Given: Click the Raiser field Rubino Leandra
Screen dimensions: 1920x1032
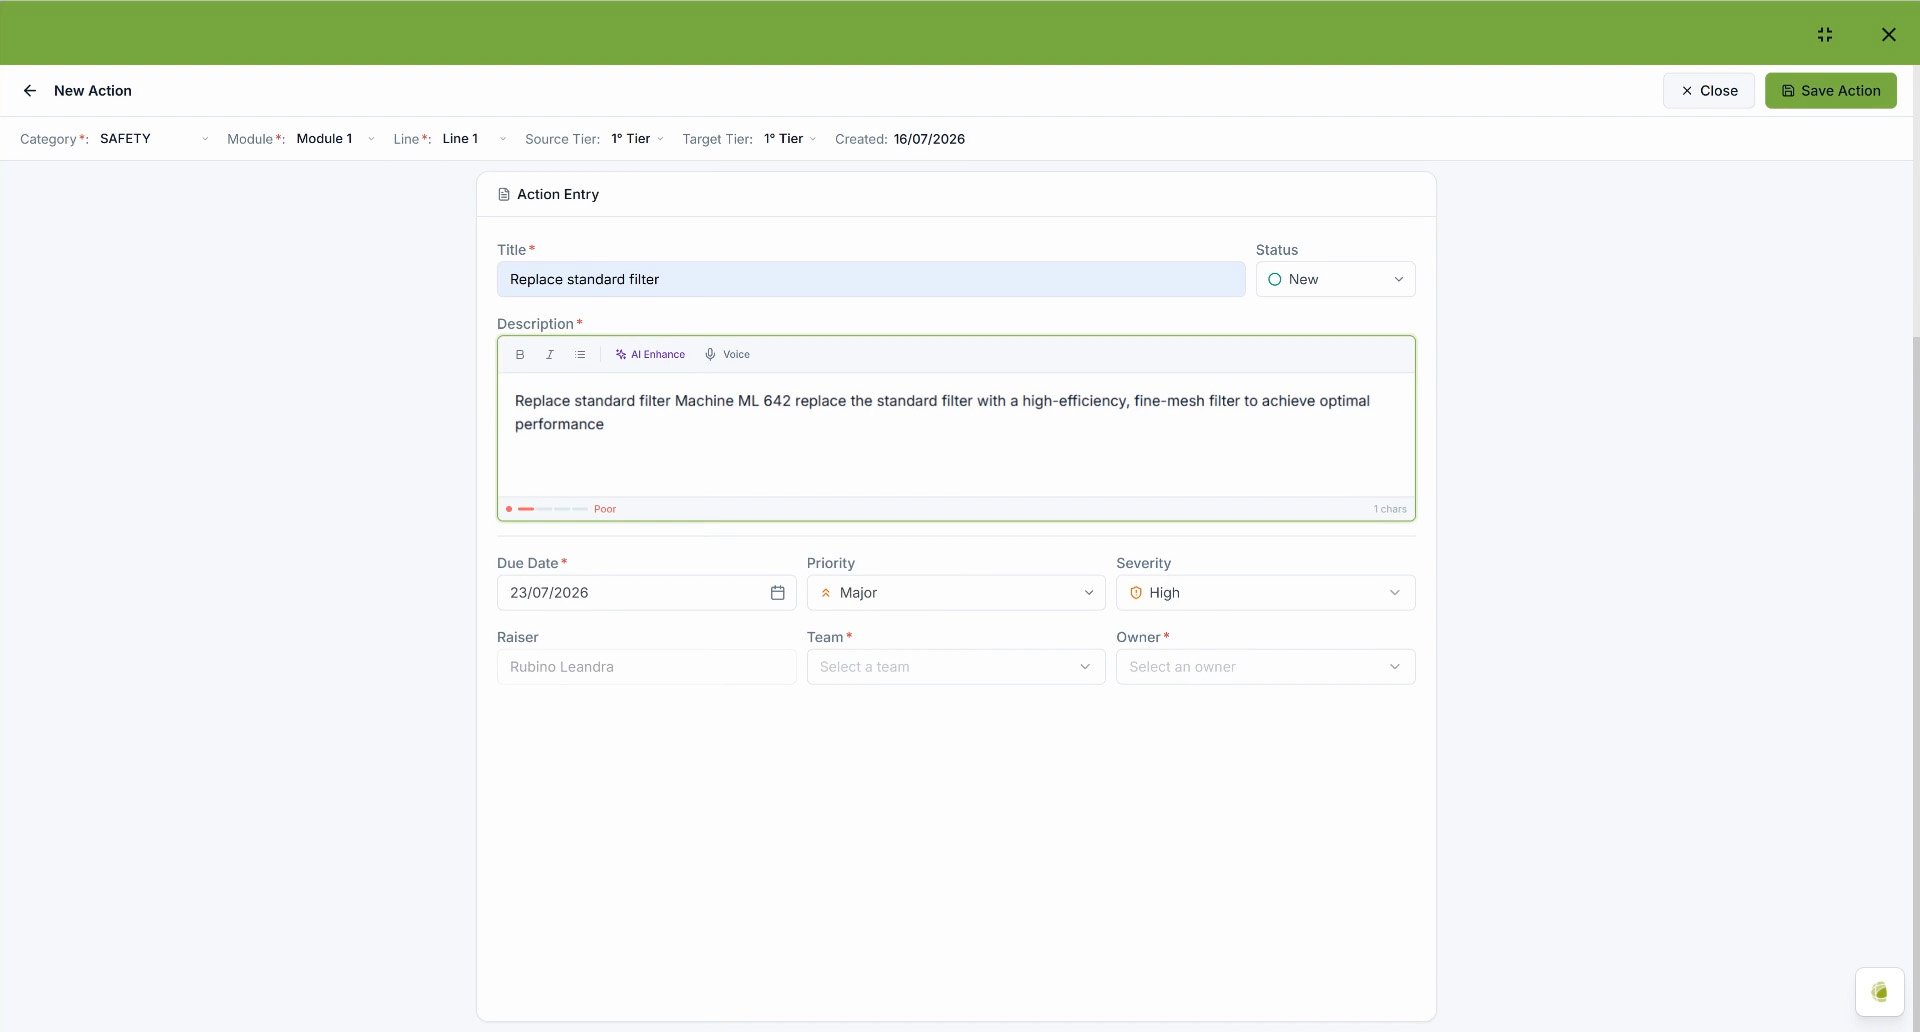Looking at the screenshot, I should click(x=646, y=667).
